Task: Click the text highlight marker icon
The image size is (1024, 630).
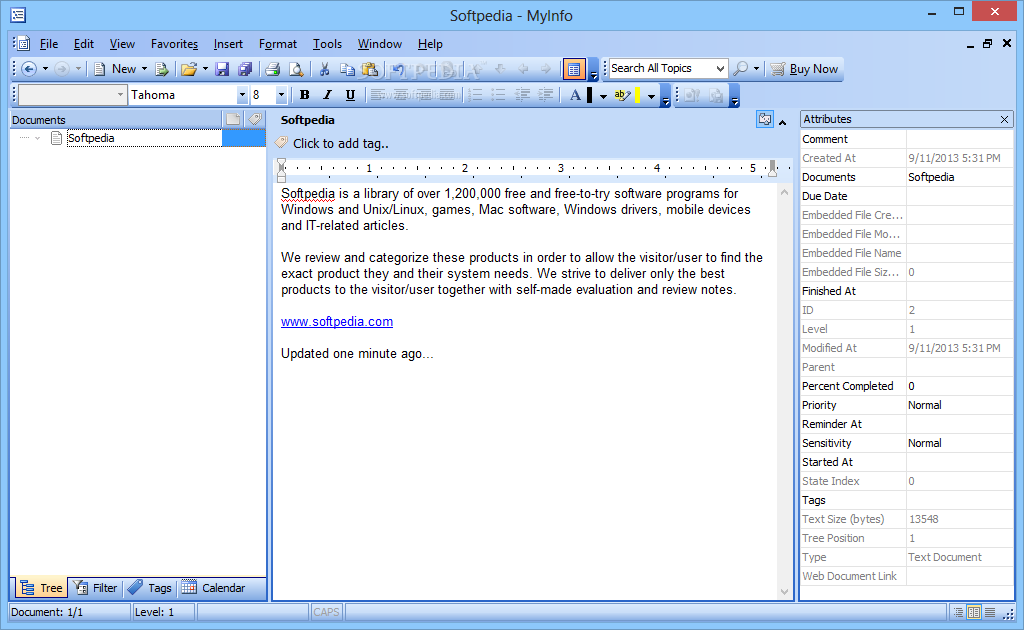Action: [x=622, y=95]
